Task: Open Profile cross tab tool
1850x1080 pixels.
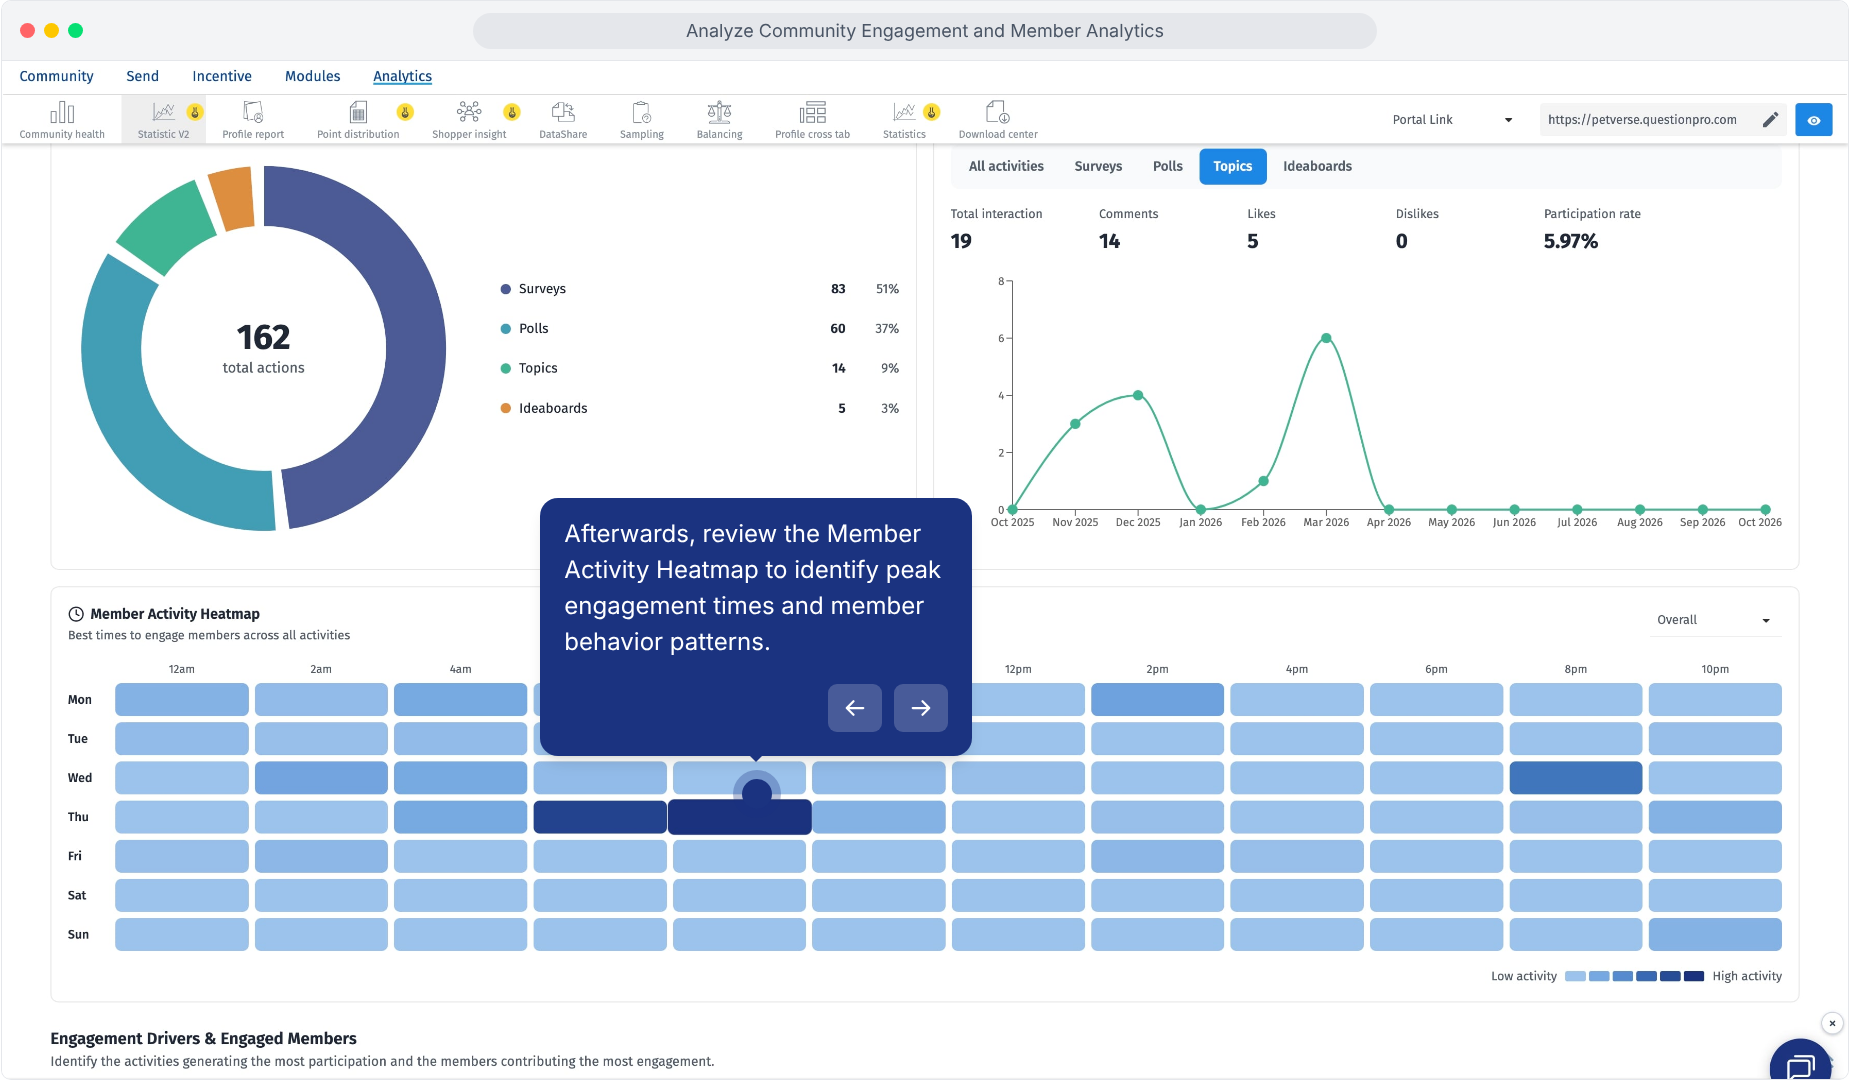Action: [813, 119]
